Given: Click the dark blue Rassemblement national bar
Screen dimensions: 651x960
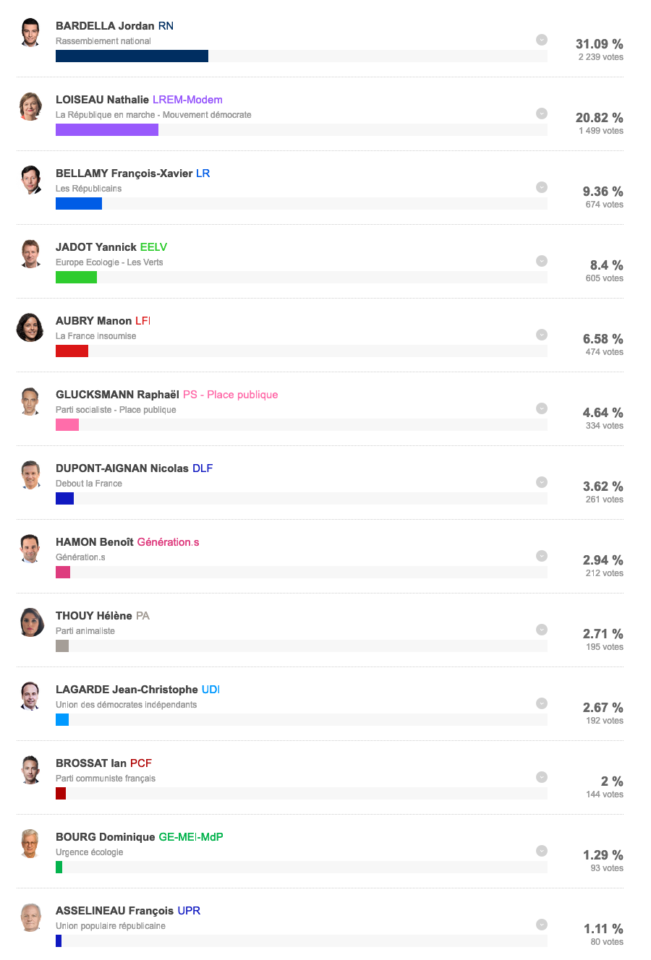Looking at the screenshot, I should pos(132,56).
